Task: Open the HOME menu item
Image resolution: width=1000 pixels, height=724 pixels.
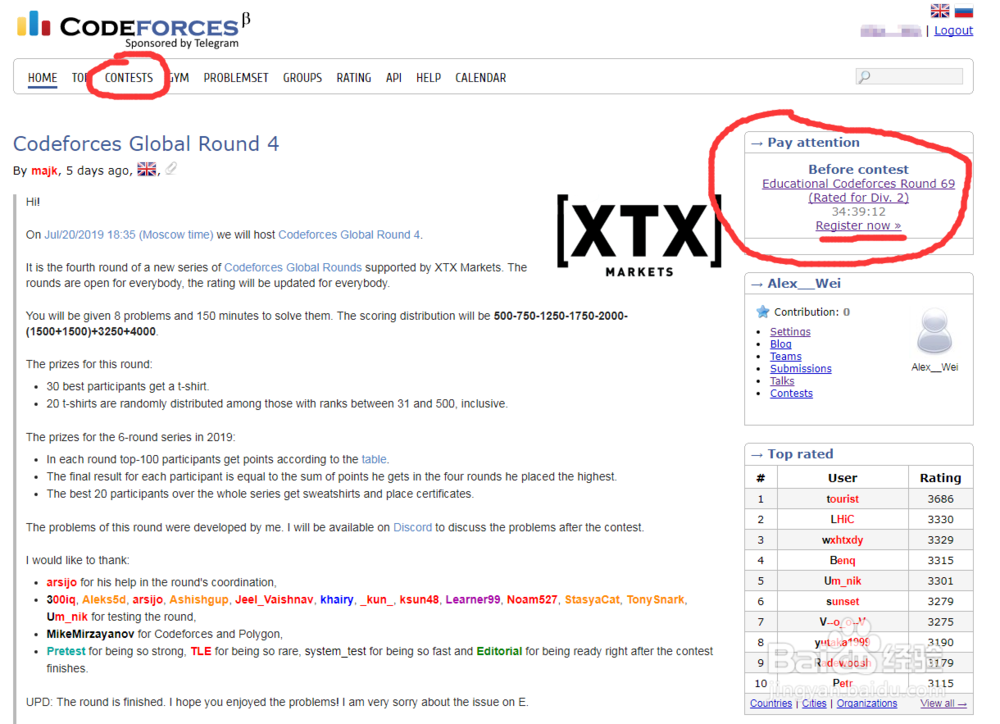Action: coord(42,78)
